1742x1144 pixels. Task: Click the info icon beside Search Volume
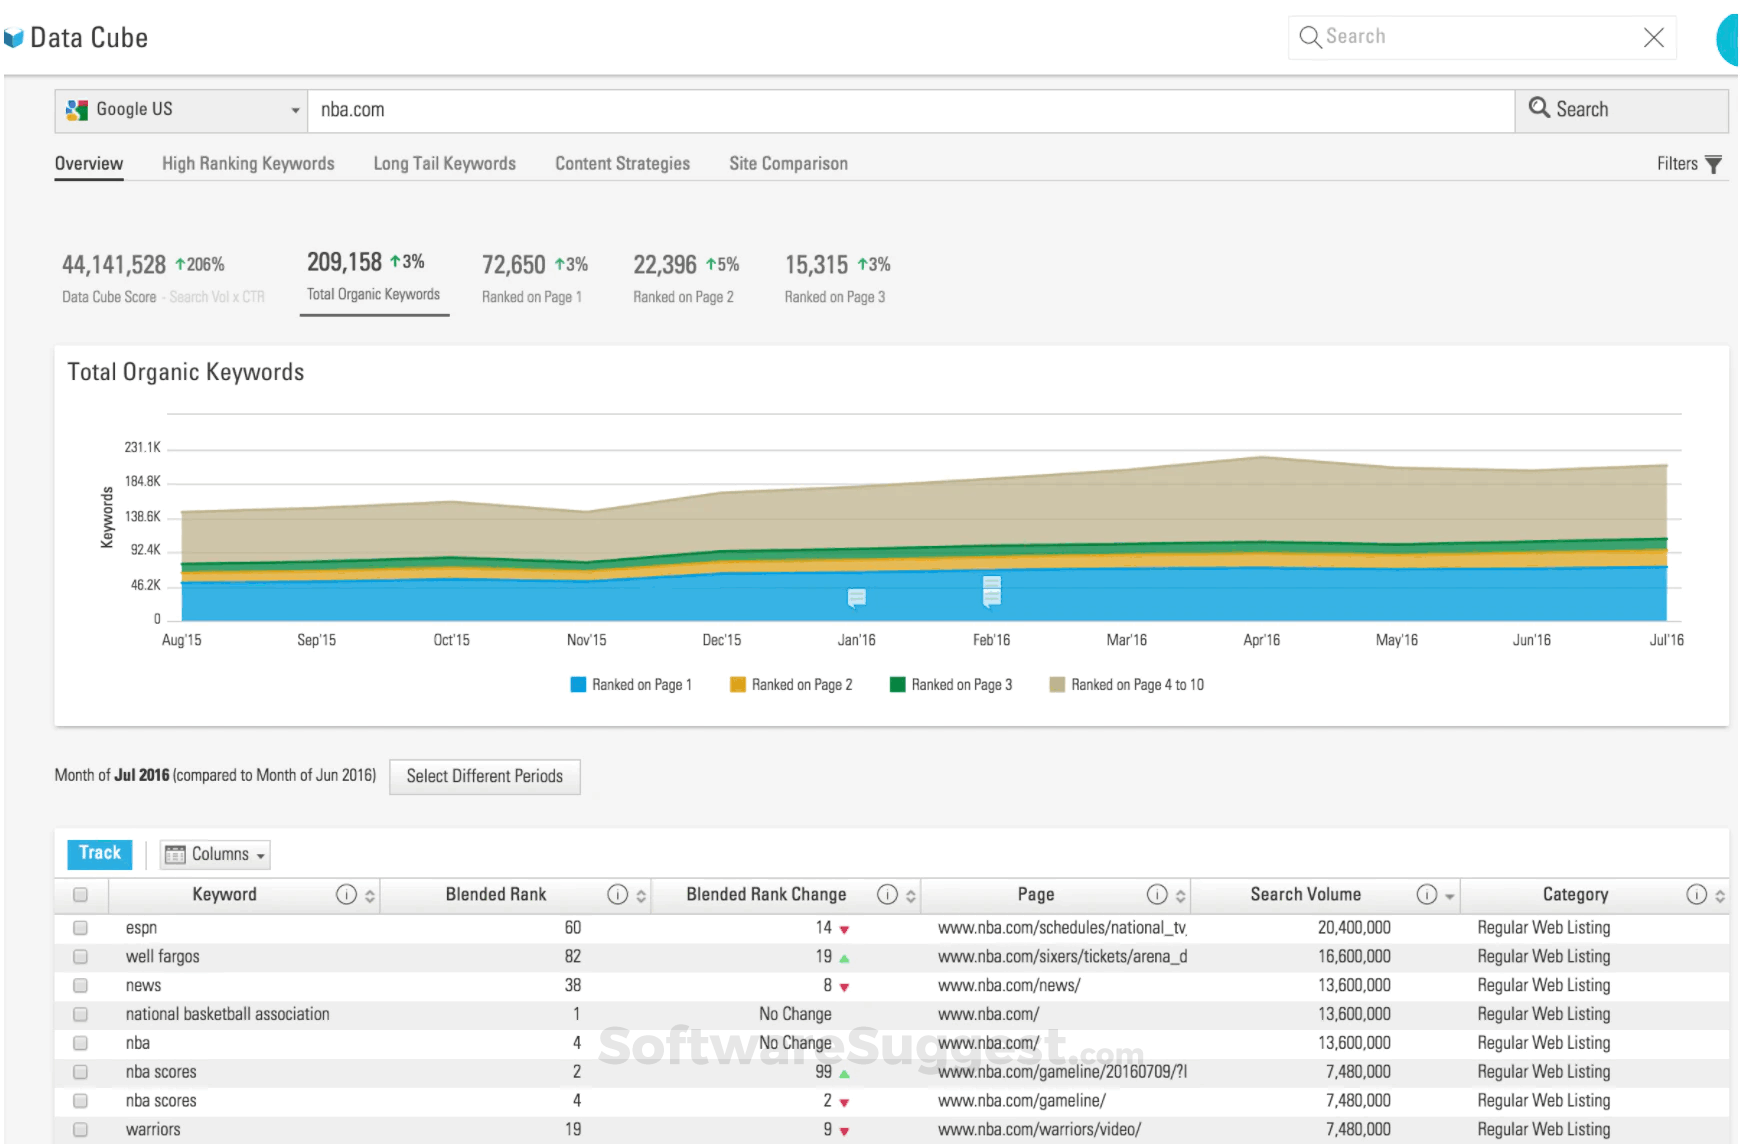[x=1426, y=895]
